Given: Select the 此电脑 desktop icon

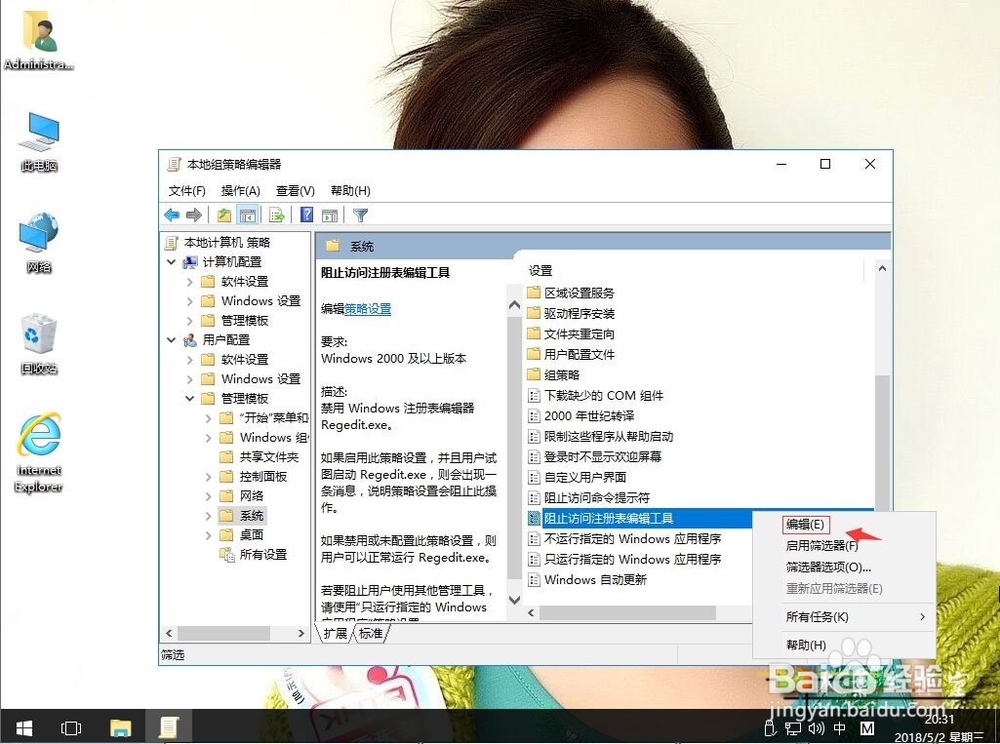Looking at the screenshot, I should click(x=40, y=142).
